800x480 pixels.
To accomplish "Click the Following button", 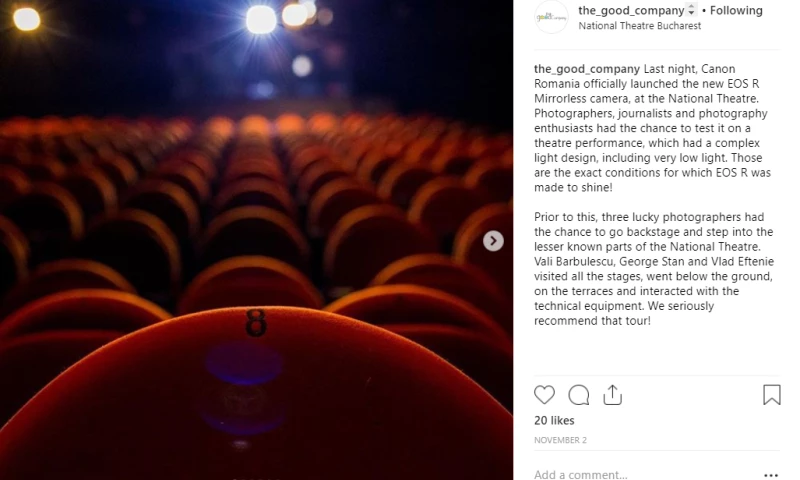I will [x=736, y=10].
